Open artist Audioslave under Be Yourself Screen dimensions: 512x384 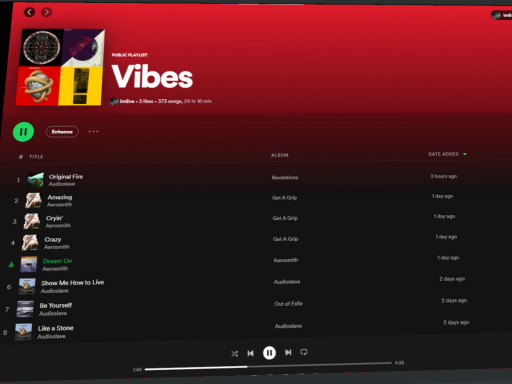(53, 314)
